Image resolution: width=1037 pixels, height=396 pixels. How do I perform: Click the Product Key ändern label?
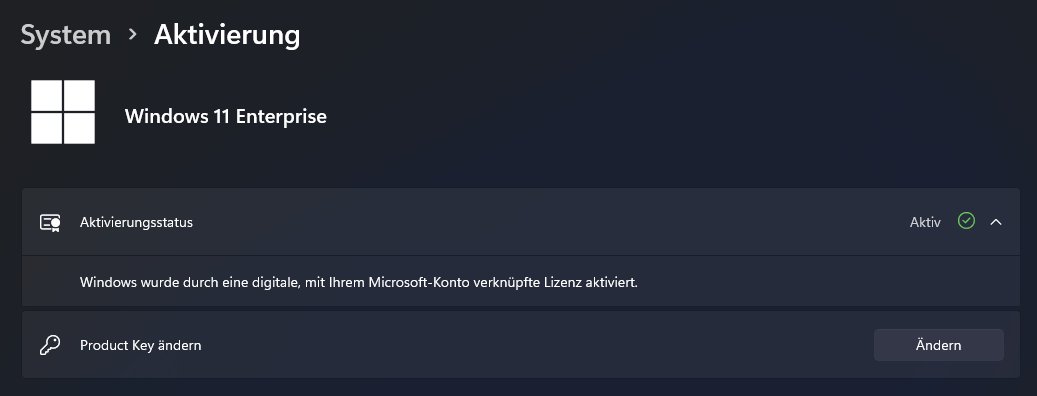click(141, 346)
